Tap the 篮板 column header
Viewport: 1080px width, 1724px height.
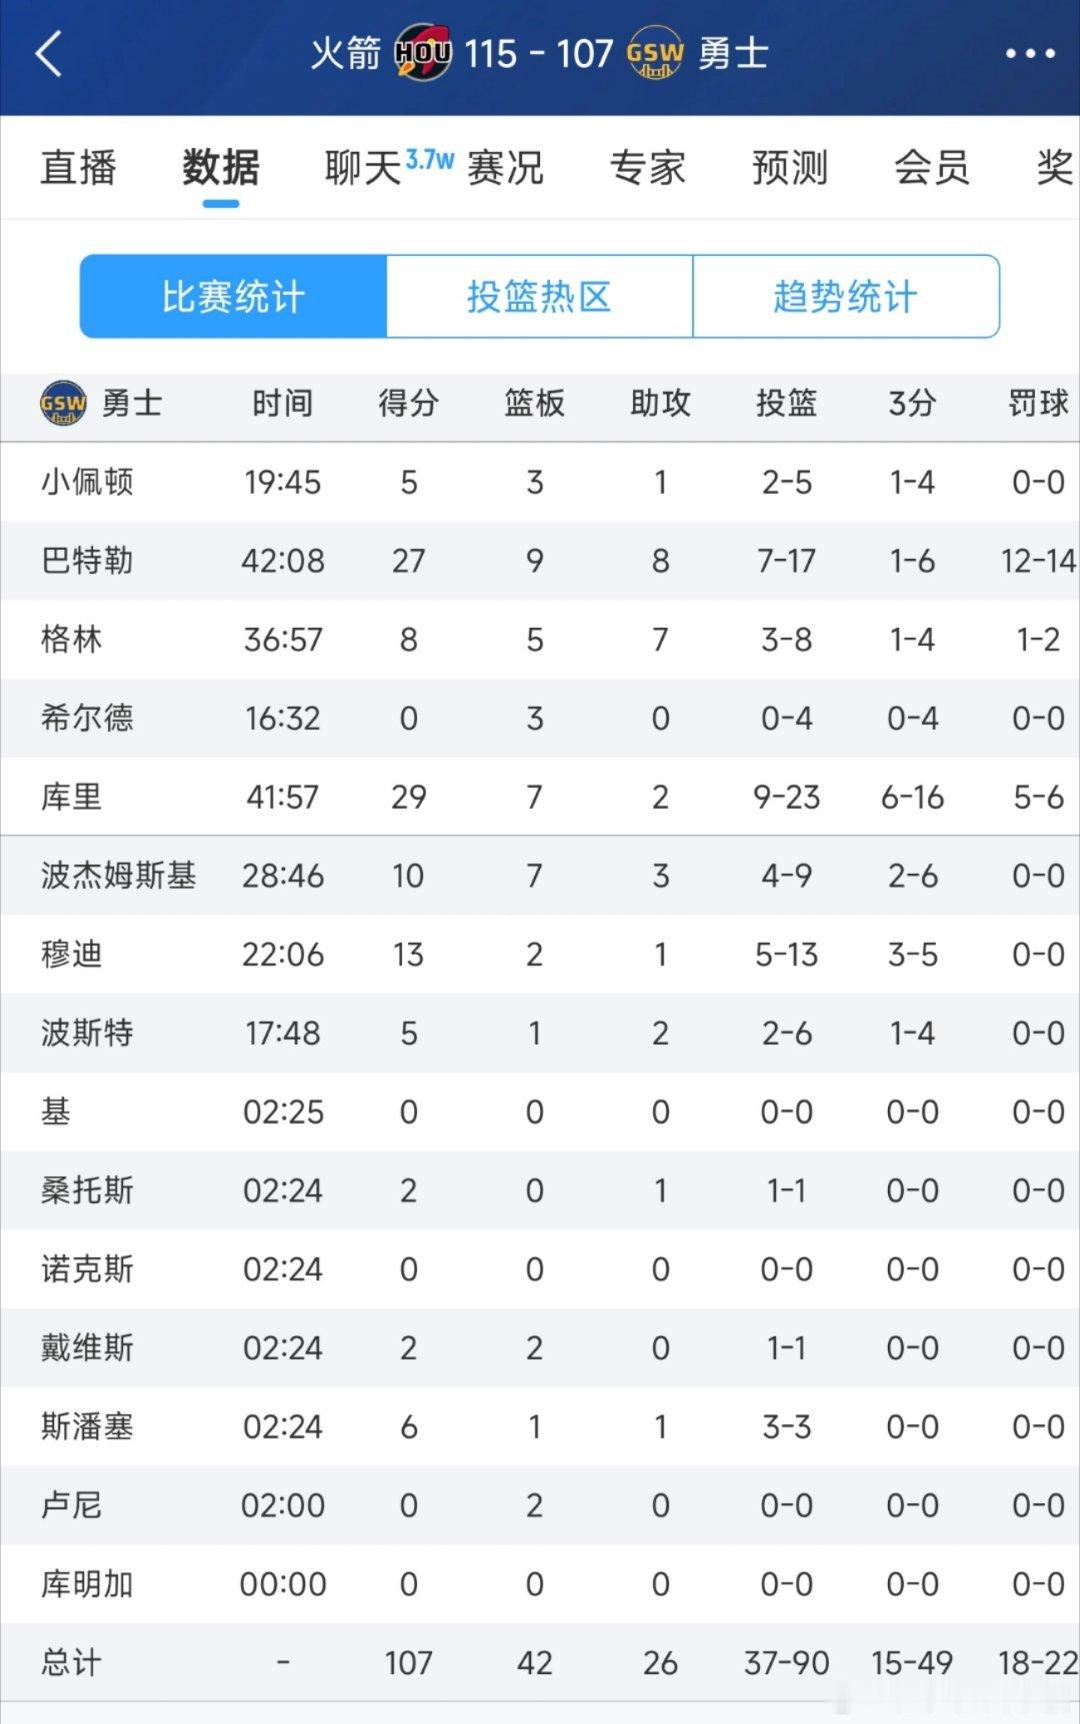(x=534, y=404)
